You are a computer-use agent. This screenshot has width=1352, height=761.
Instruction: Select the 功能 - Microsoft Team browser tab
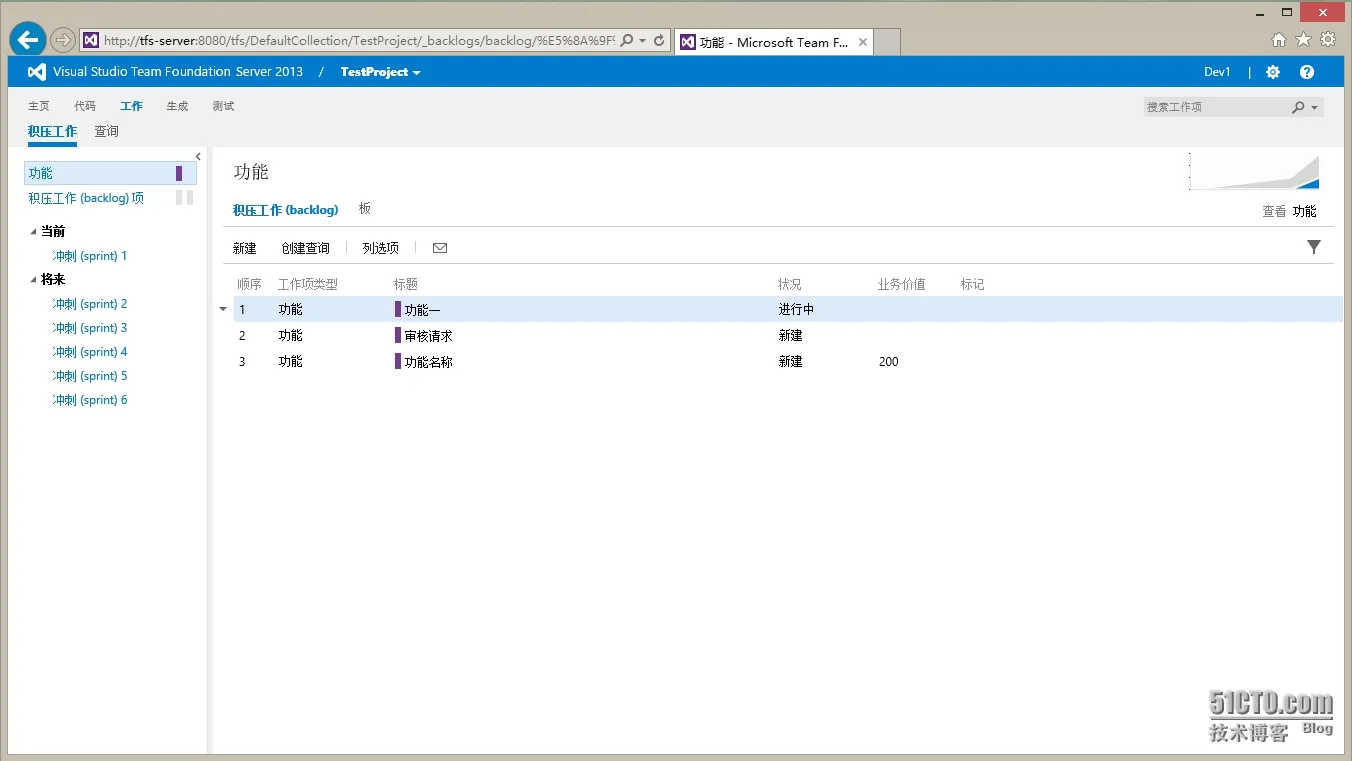pos(773,42)
